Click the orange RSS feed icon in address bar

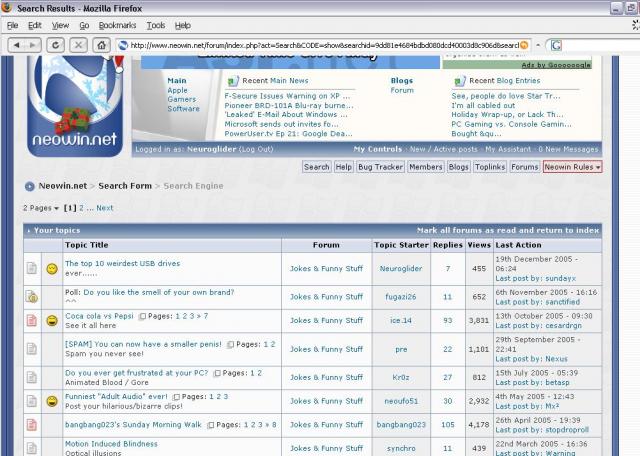tap(524, 45)
